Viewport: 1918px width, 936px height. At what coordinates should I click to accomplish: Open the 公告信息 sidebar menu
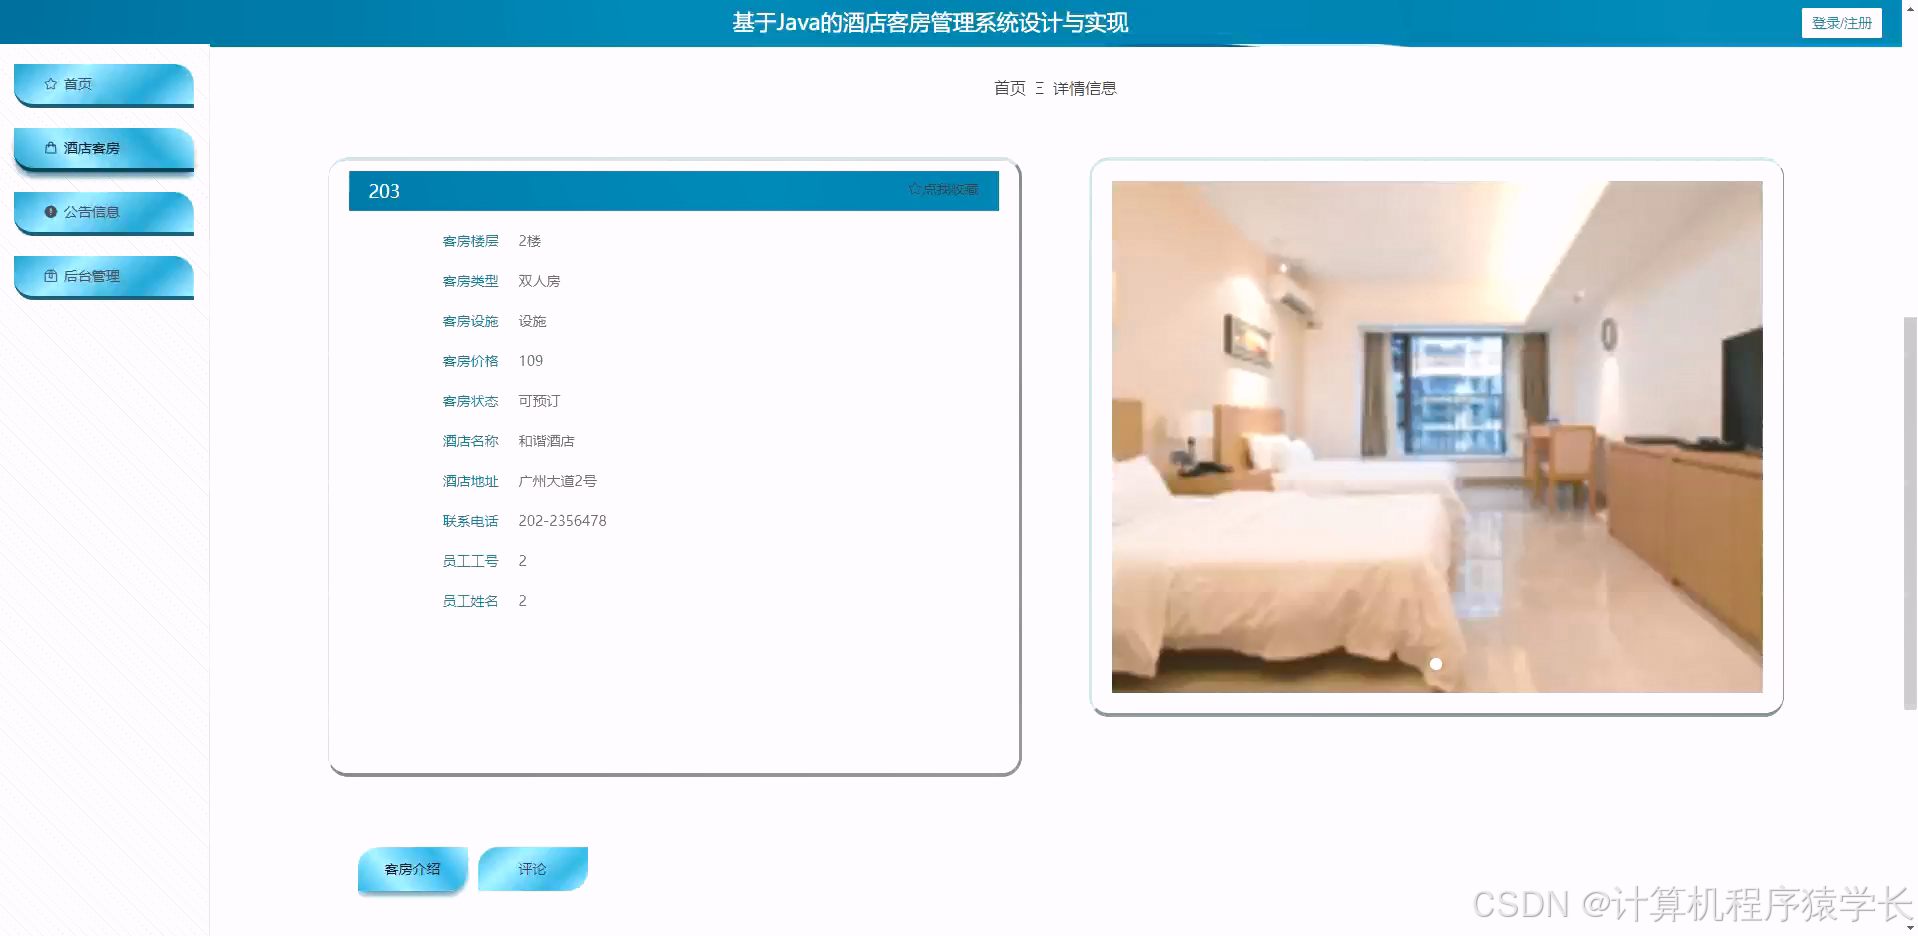tap(104, 213)
